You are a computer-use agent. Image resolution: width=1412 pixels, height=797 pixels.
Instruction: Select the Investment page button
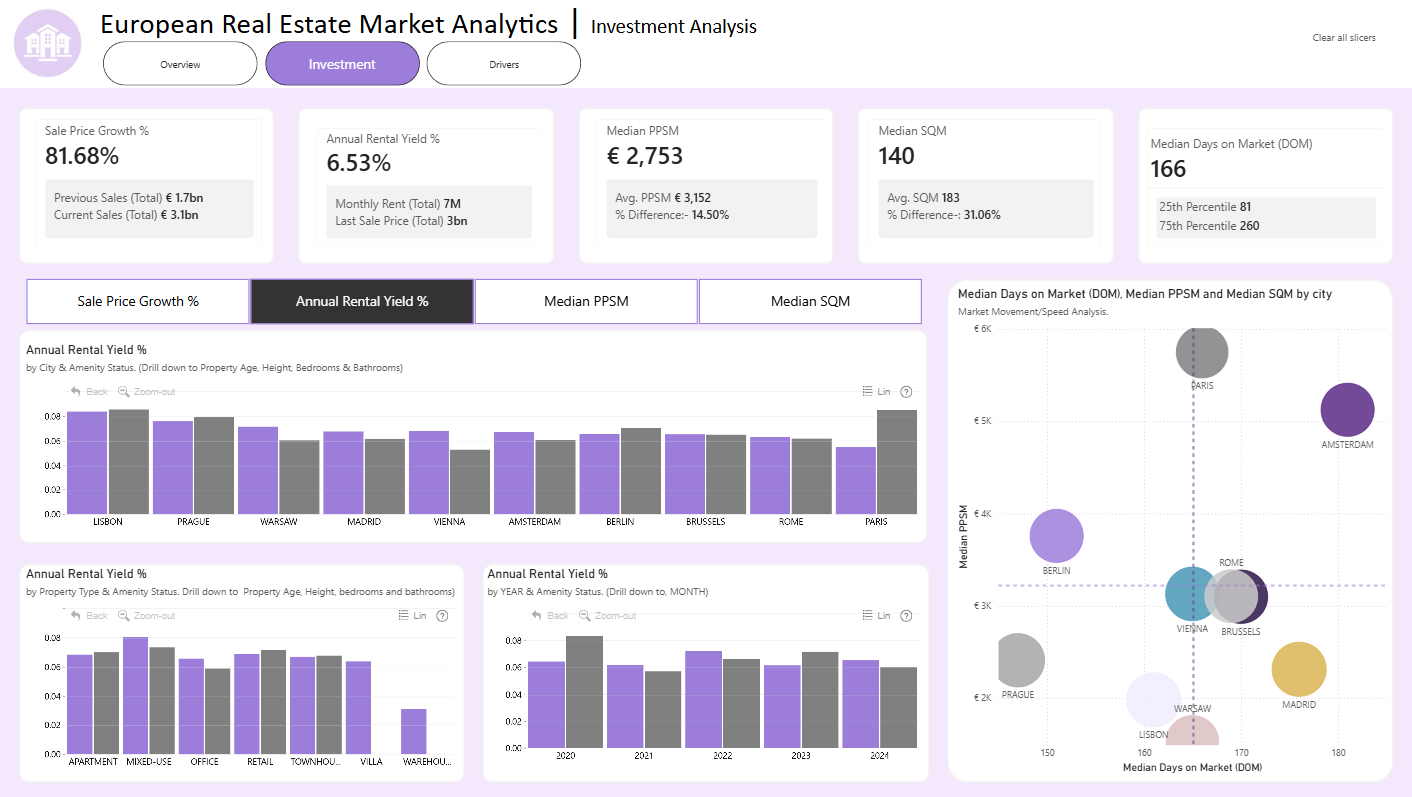pos(342,64)
